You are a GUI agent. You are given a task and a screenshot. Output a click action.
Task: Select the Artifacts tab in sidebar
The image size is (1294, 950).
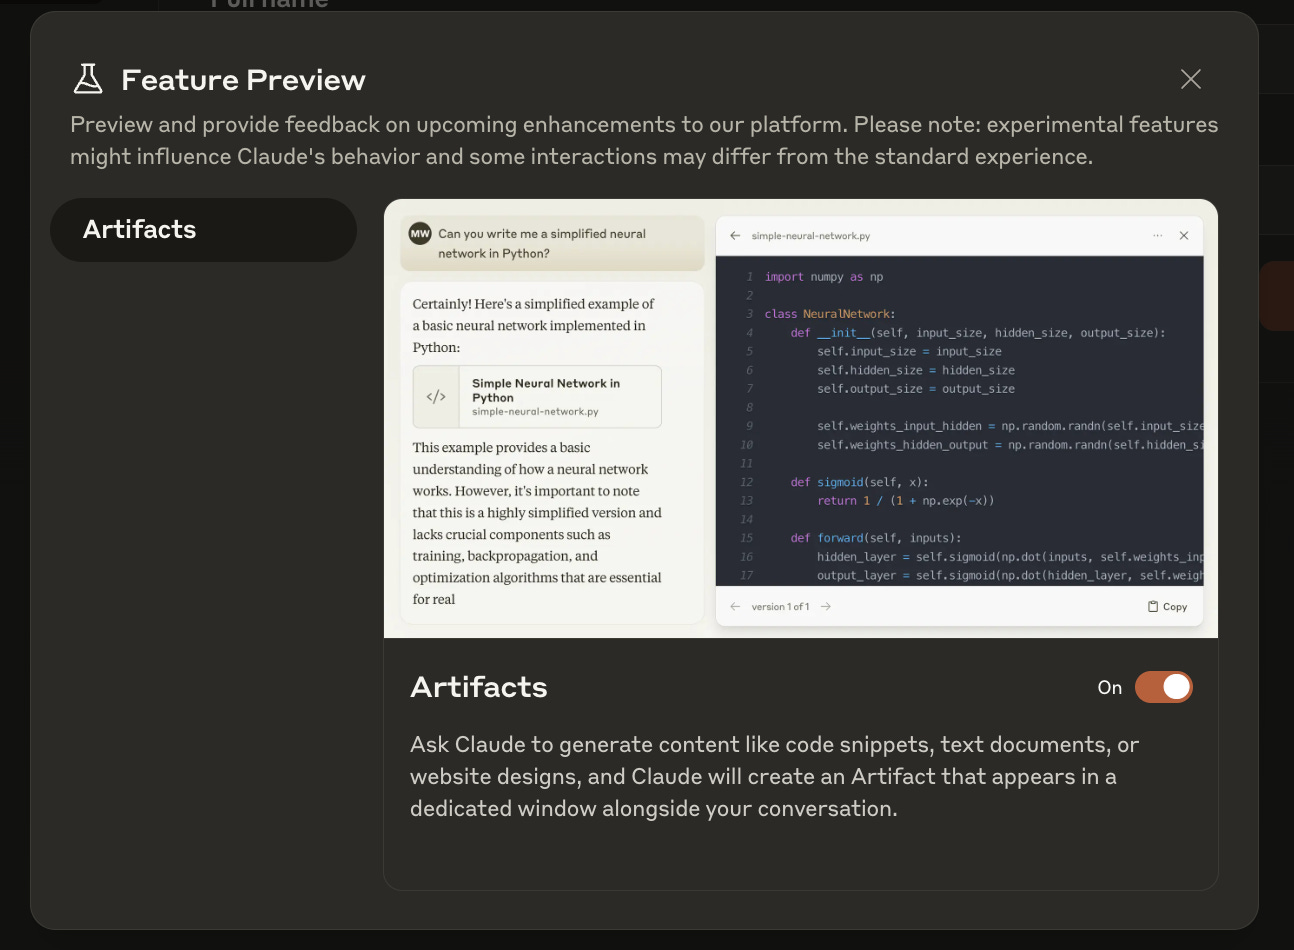pos(203,229)
